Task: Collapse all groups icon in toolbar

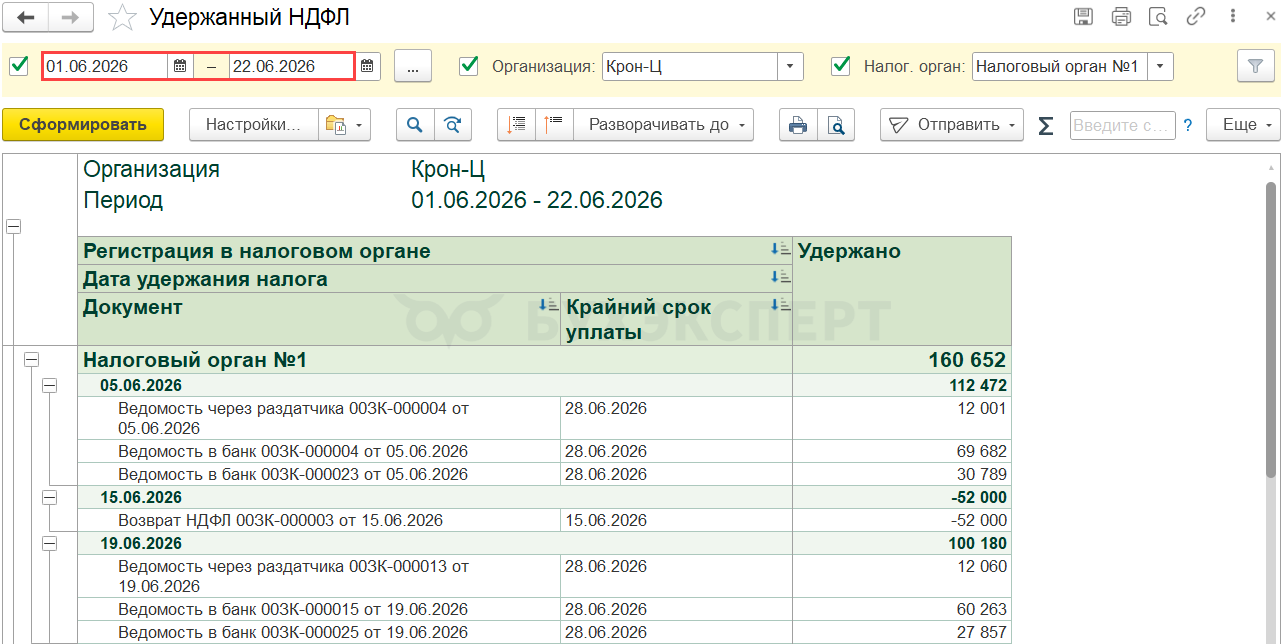Action: click(516, 125)
